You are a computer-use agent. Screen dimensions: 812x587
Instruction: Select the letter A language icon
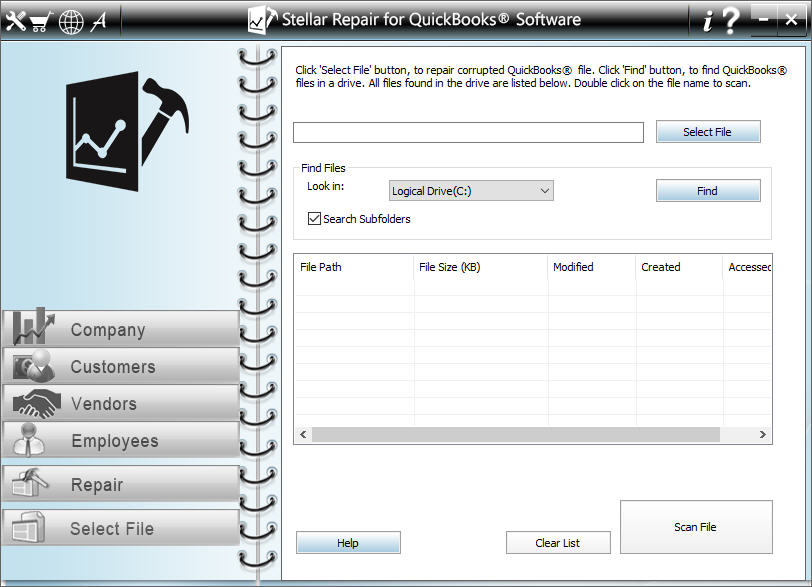(100, 20)
